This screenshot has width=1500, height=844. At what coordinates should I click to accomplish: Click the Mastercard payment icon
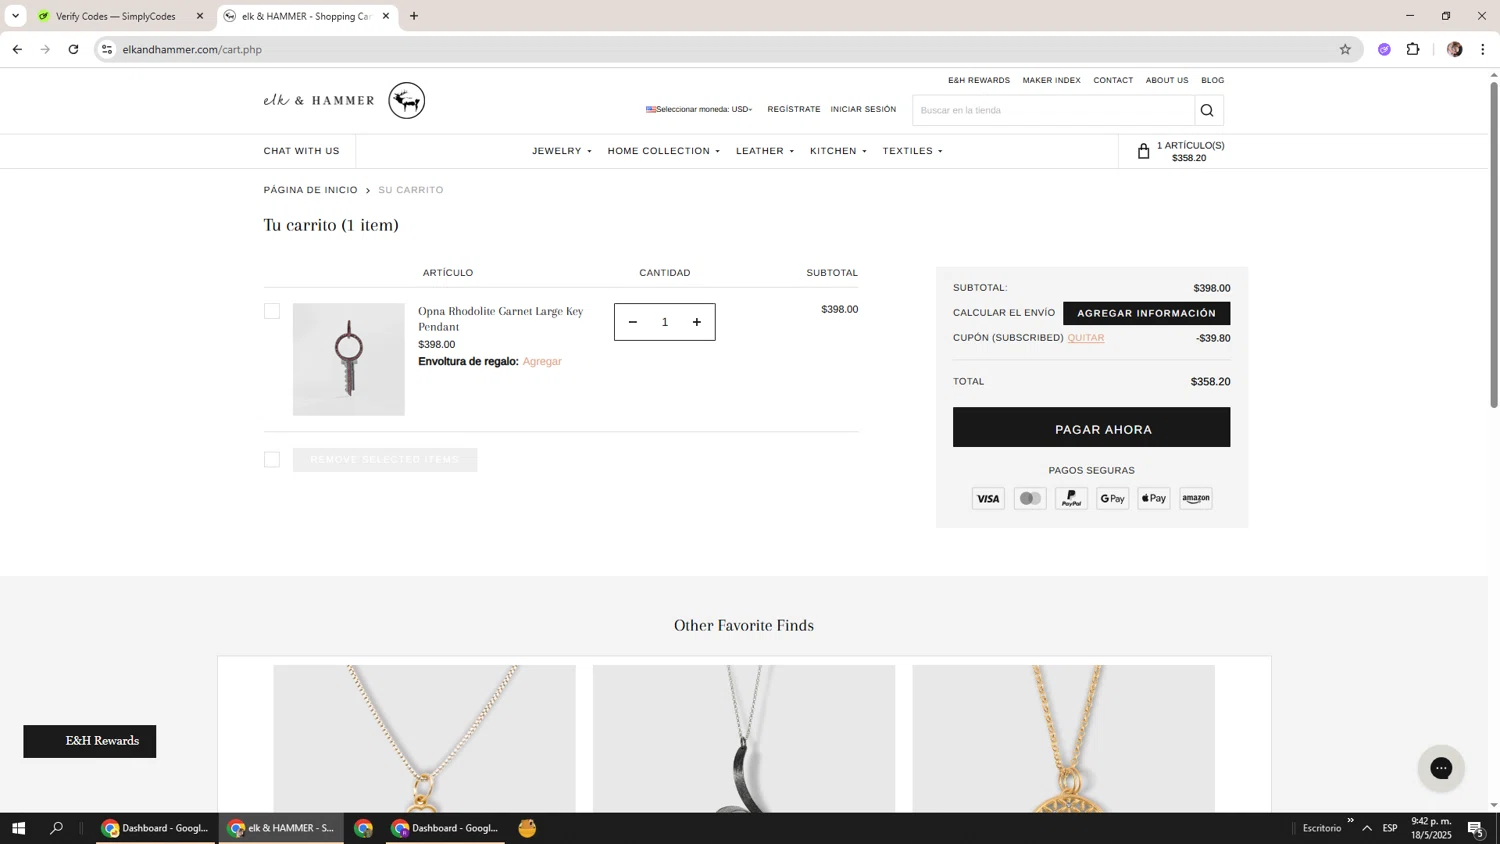[x=1030, y=499]
